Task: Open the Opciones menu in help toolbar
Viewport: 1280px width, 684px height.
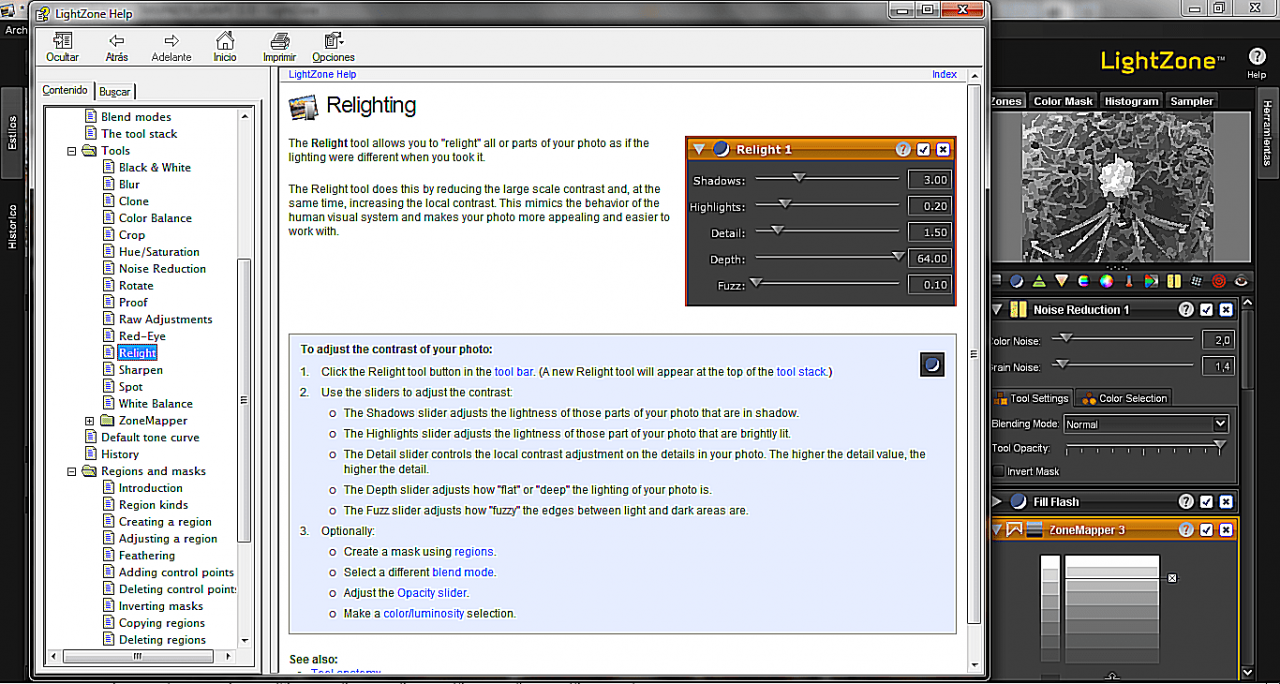Action: [334, 46]
